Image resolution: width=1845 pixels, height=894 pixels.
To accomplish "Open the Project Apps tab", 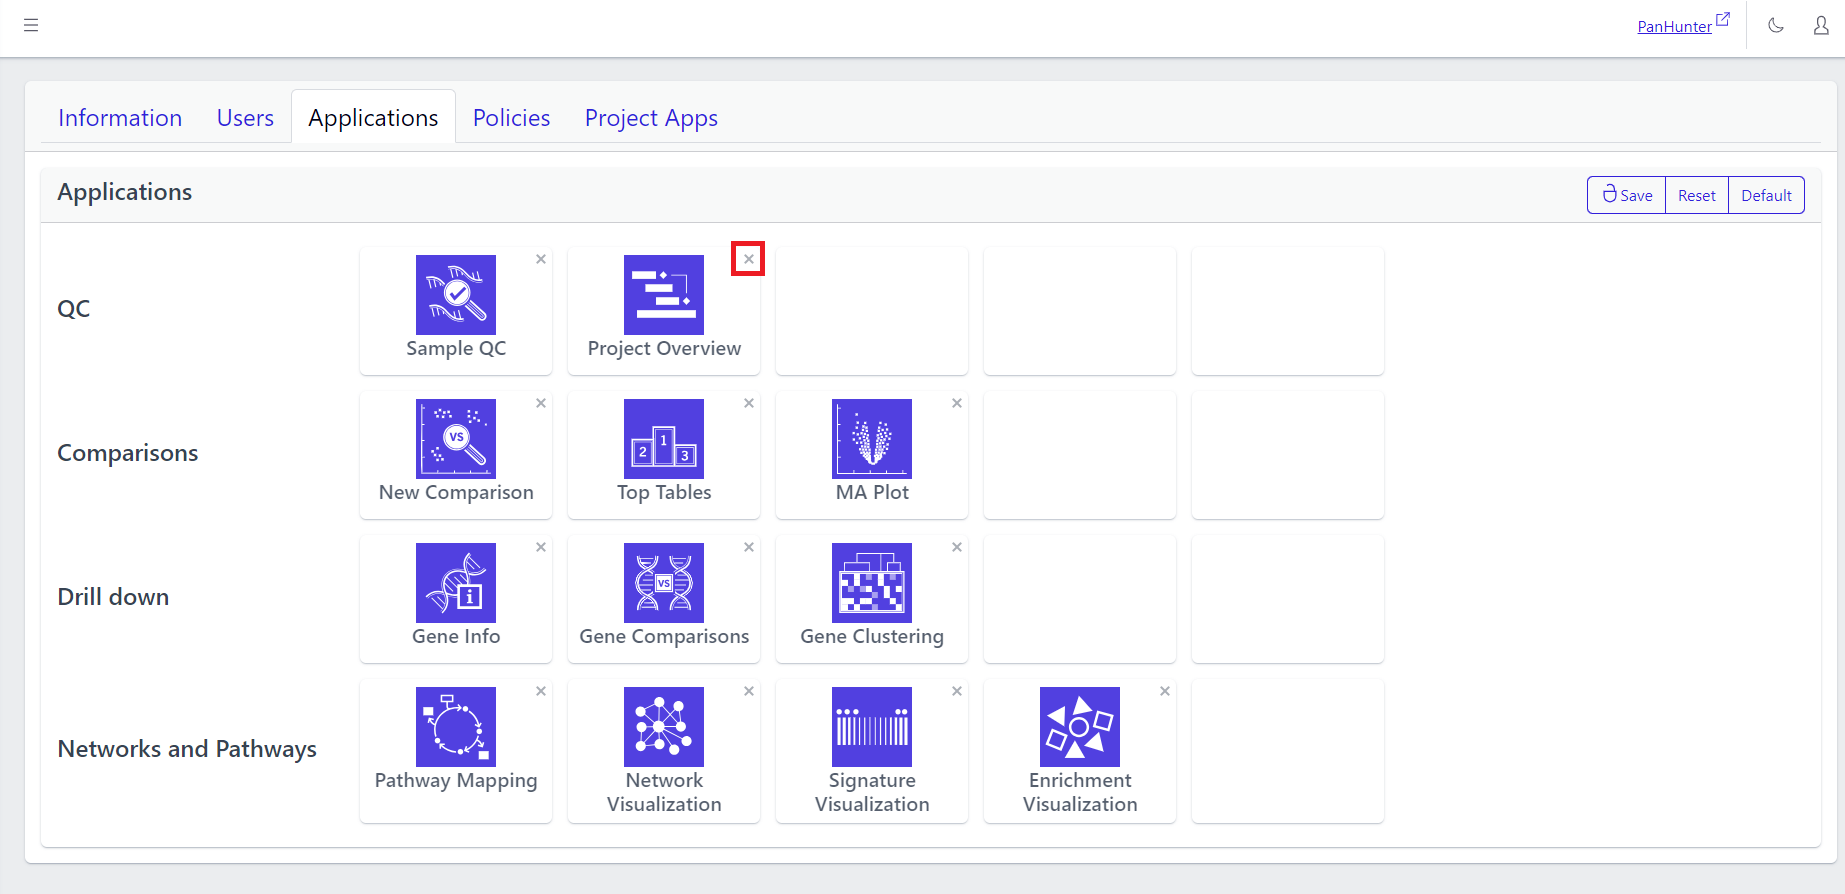I will 651,118.
